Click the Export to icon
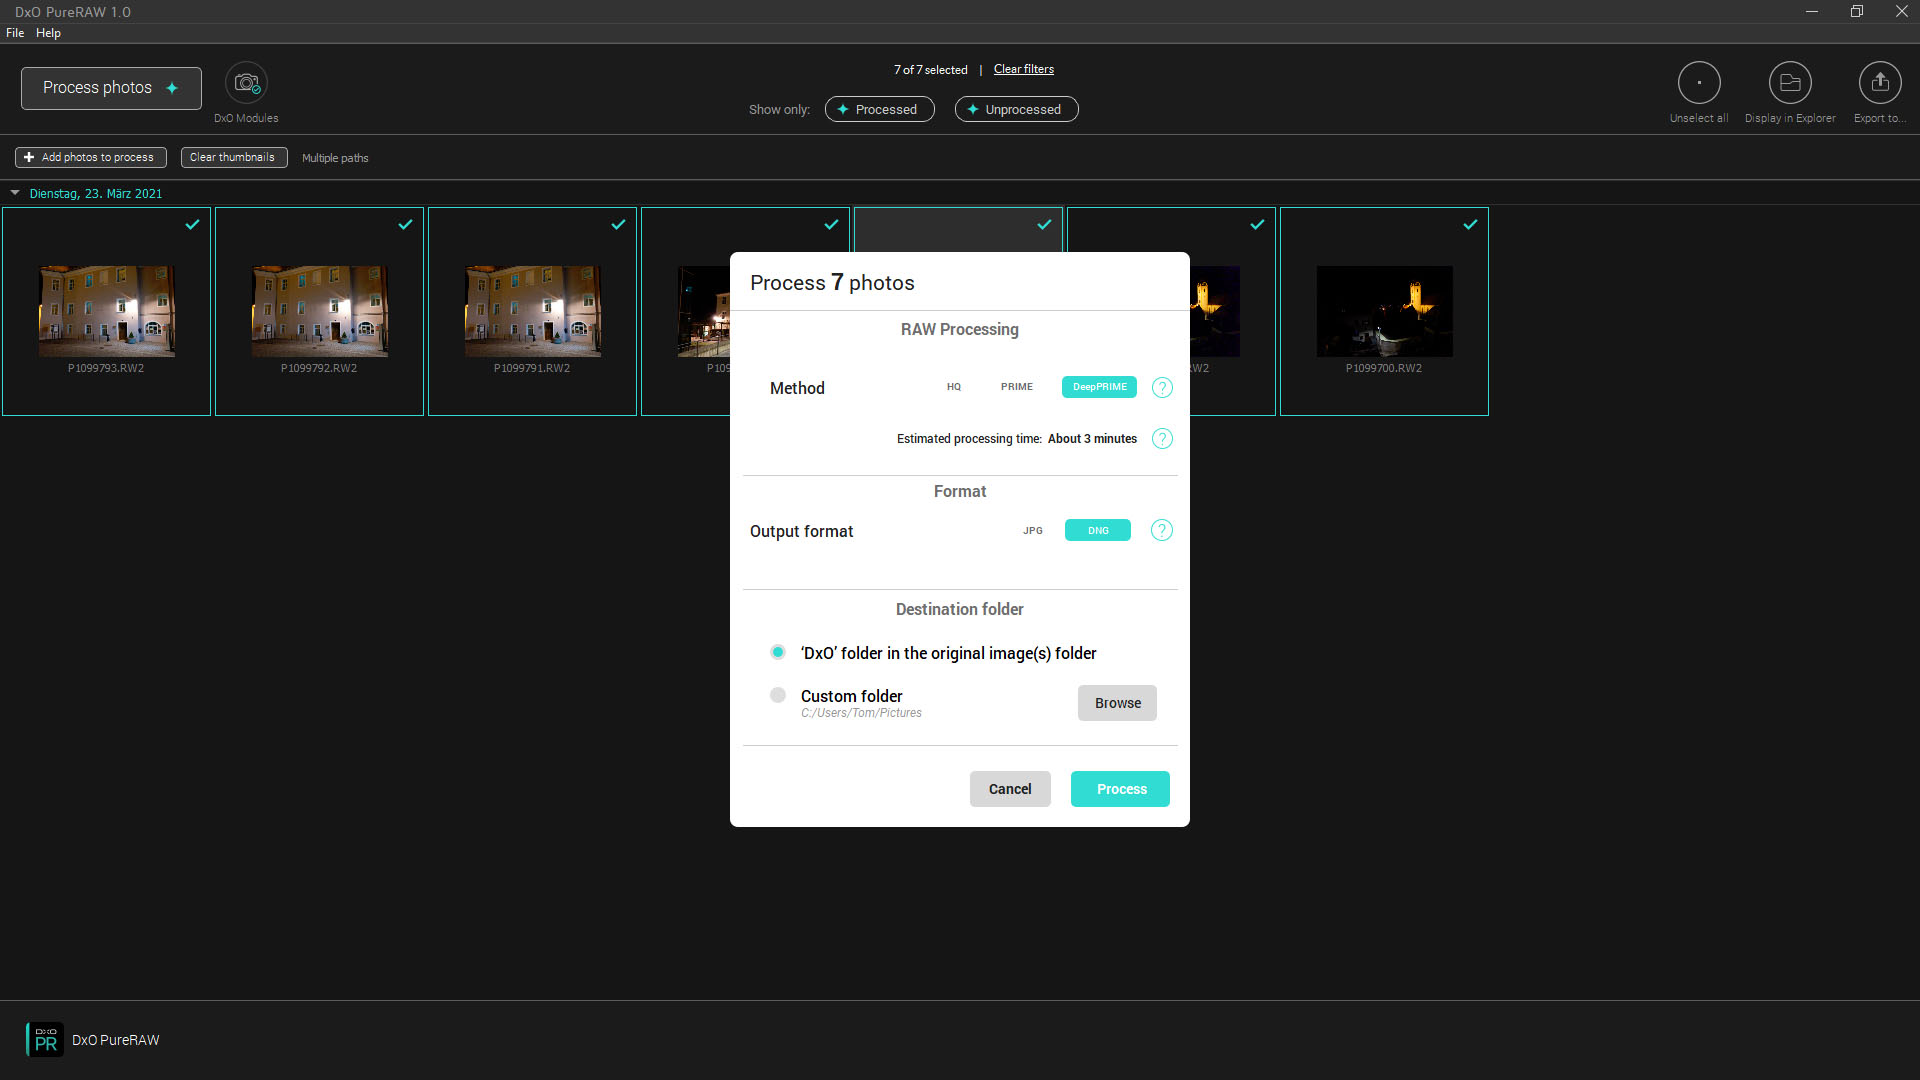Viewport: 1920px width, 1080px height. [x=1879, y=83]
